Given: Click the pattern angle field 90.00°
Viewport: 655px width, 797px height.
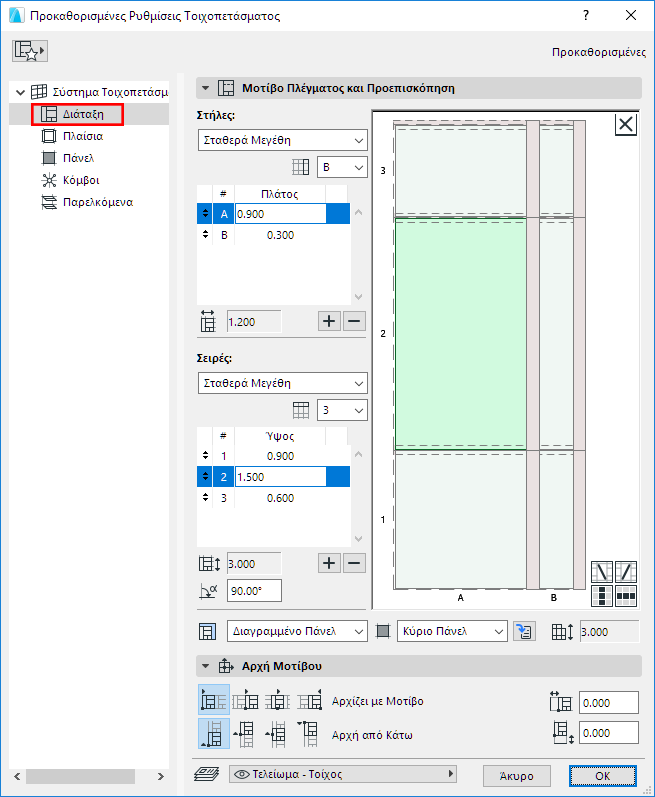Looking at the screenshot, I should [x=254, y=591].
